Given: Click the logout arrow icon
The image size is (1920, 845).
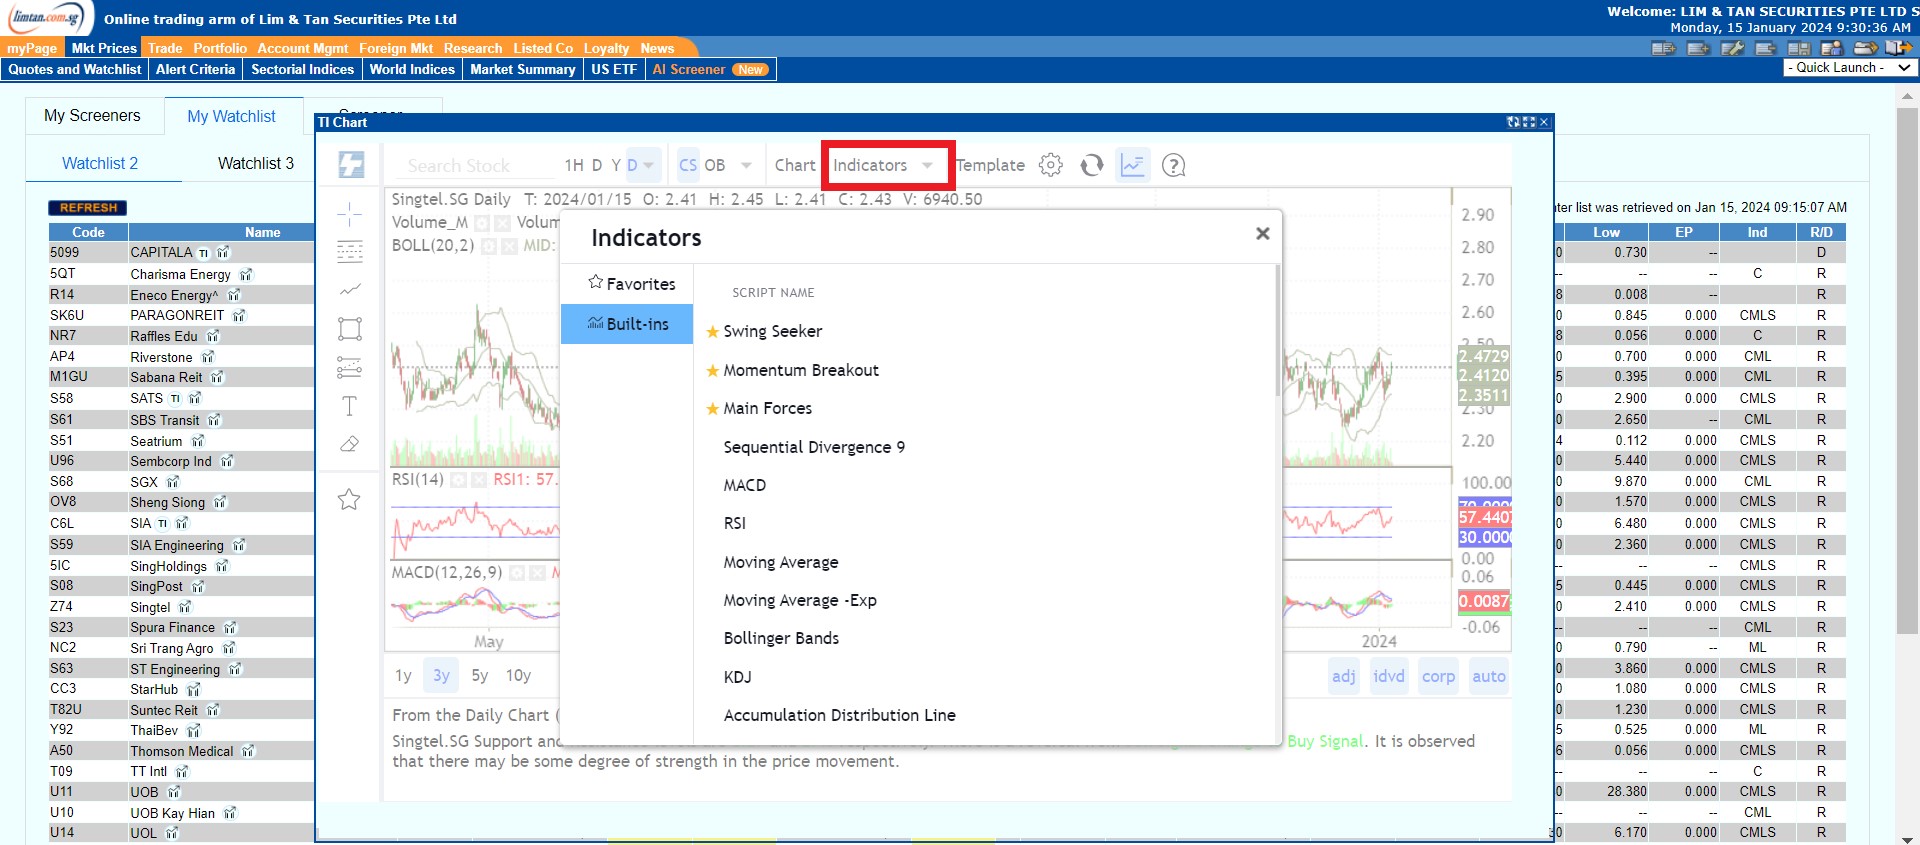Looking at the screenshot, I should pos(1898,48).
